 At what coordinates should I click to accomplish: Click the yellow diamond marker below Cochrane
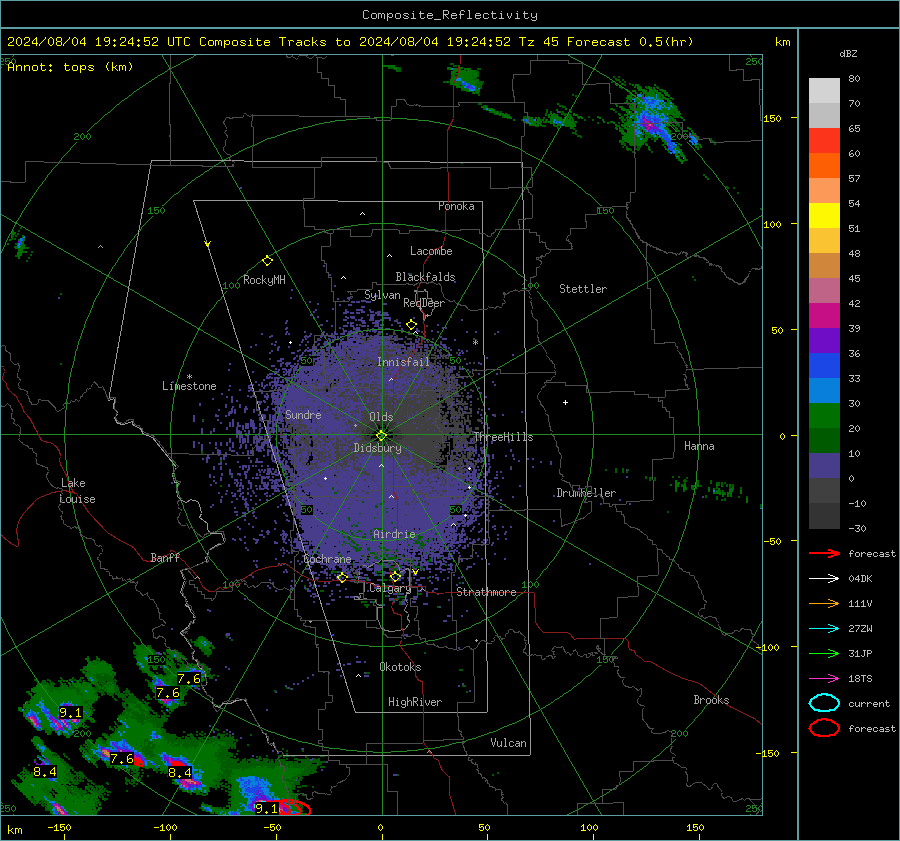click(342, 577)
